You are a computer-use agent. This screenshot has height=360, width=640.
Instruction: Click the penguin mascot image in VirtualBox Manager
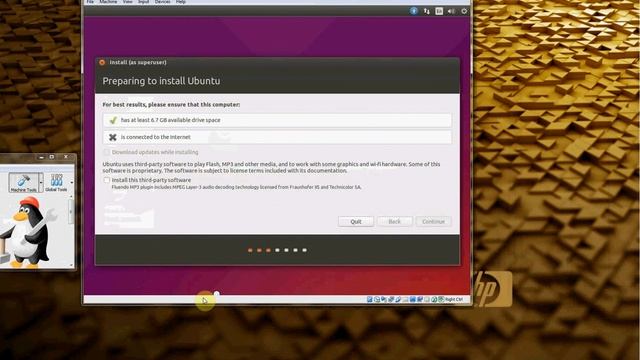(x=28, y=231)
